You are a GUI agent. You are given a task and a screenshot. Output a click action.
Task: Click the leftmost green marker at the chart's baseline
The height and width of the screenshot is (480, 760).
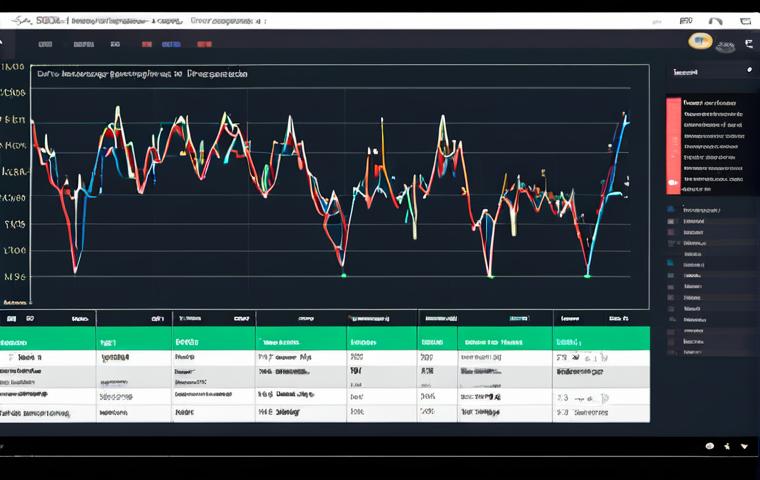344,275
